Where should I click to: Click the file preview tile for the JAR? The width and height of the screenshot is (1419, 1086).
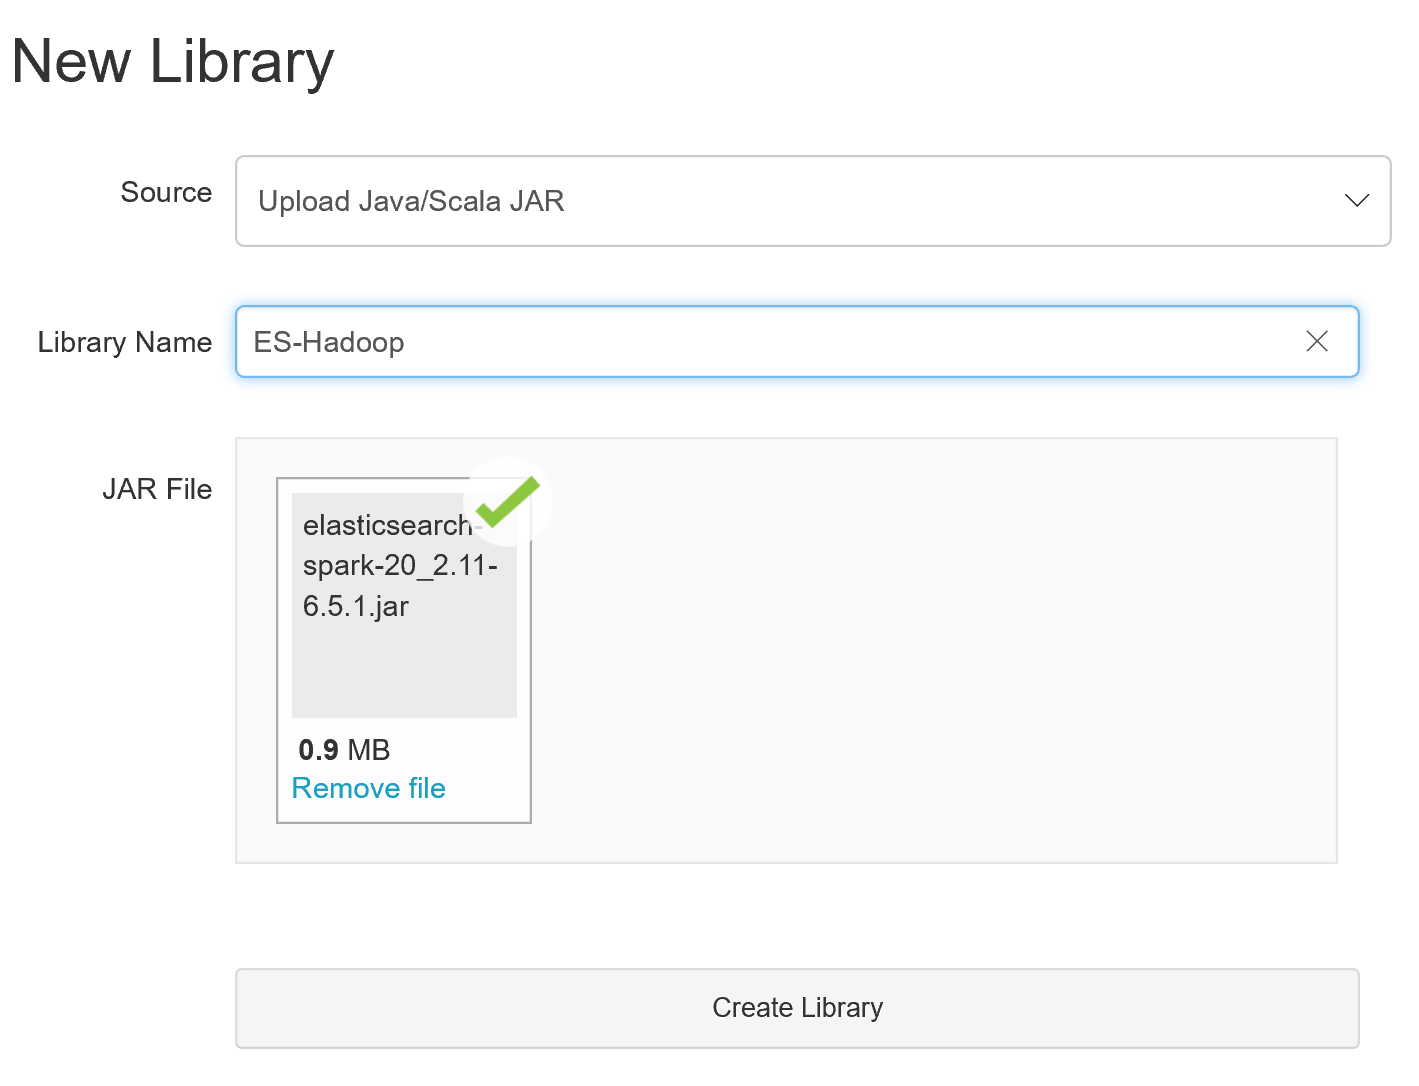pos(404,645)
